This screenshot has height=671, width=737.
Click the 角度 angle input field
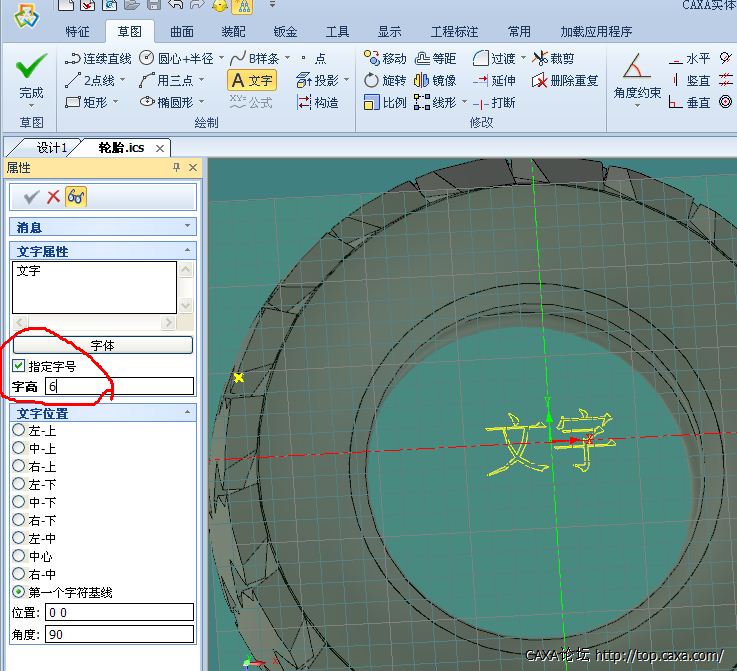[119, 634]
